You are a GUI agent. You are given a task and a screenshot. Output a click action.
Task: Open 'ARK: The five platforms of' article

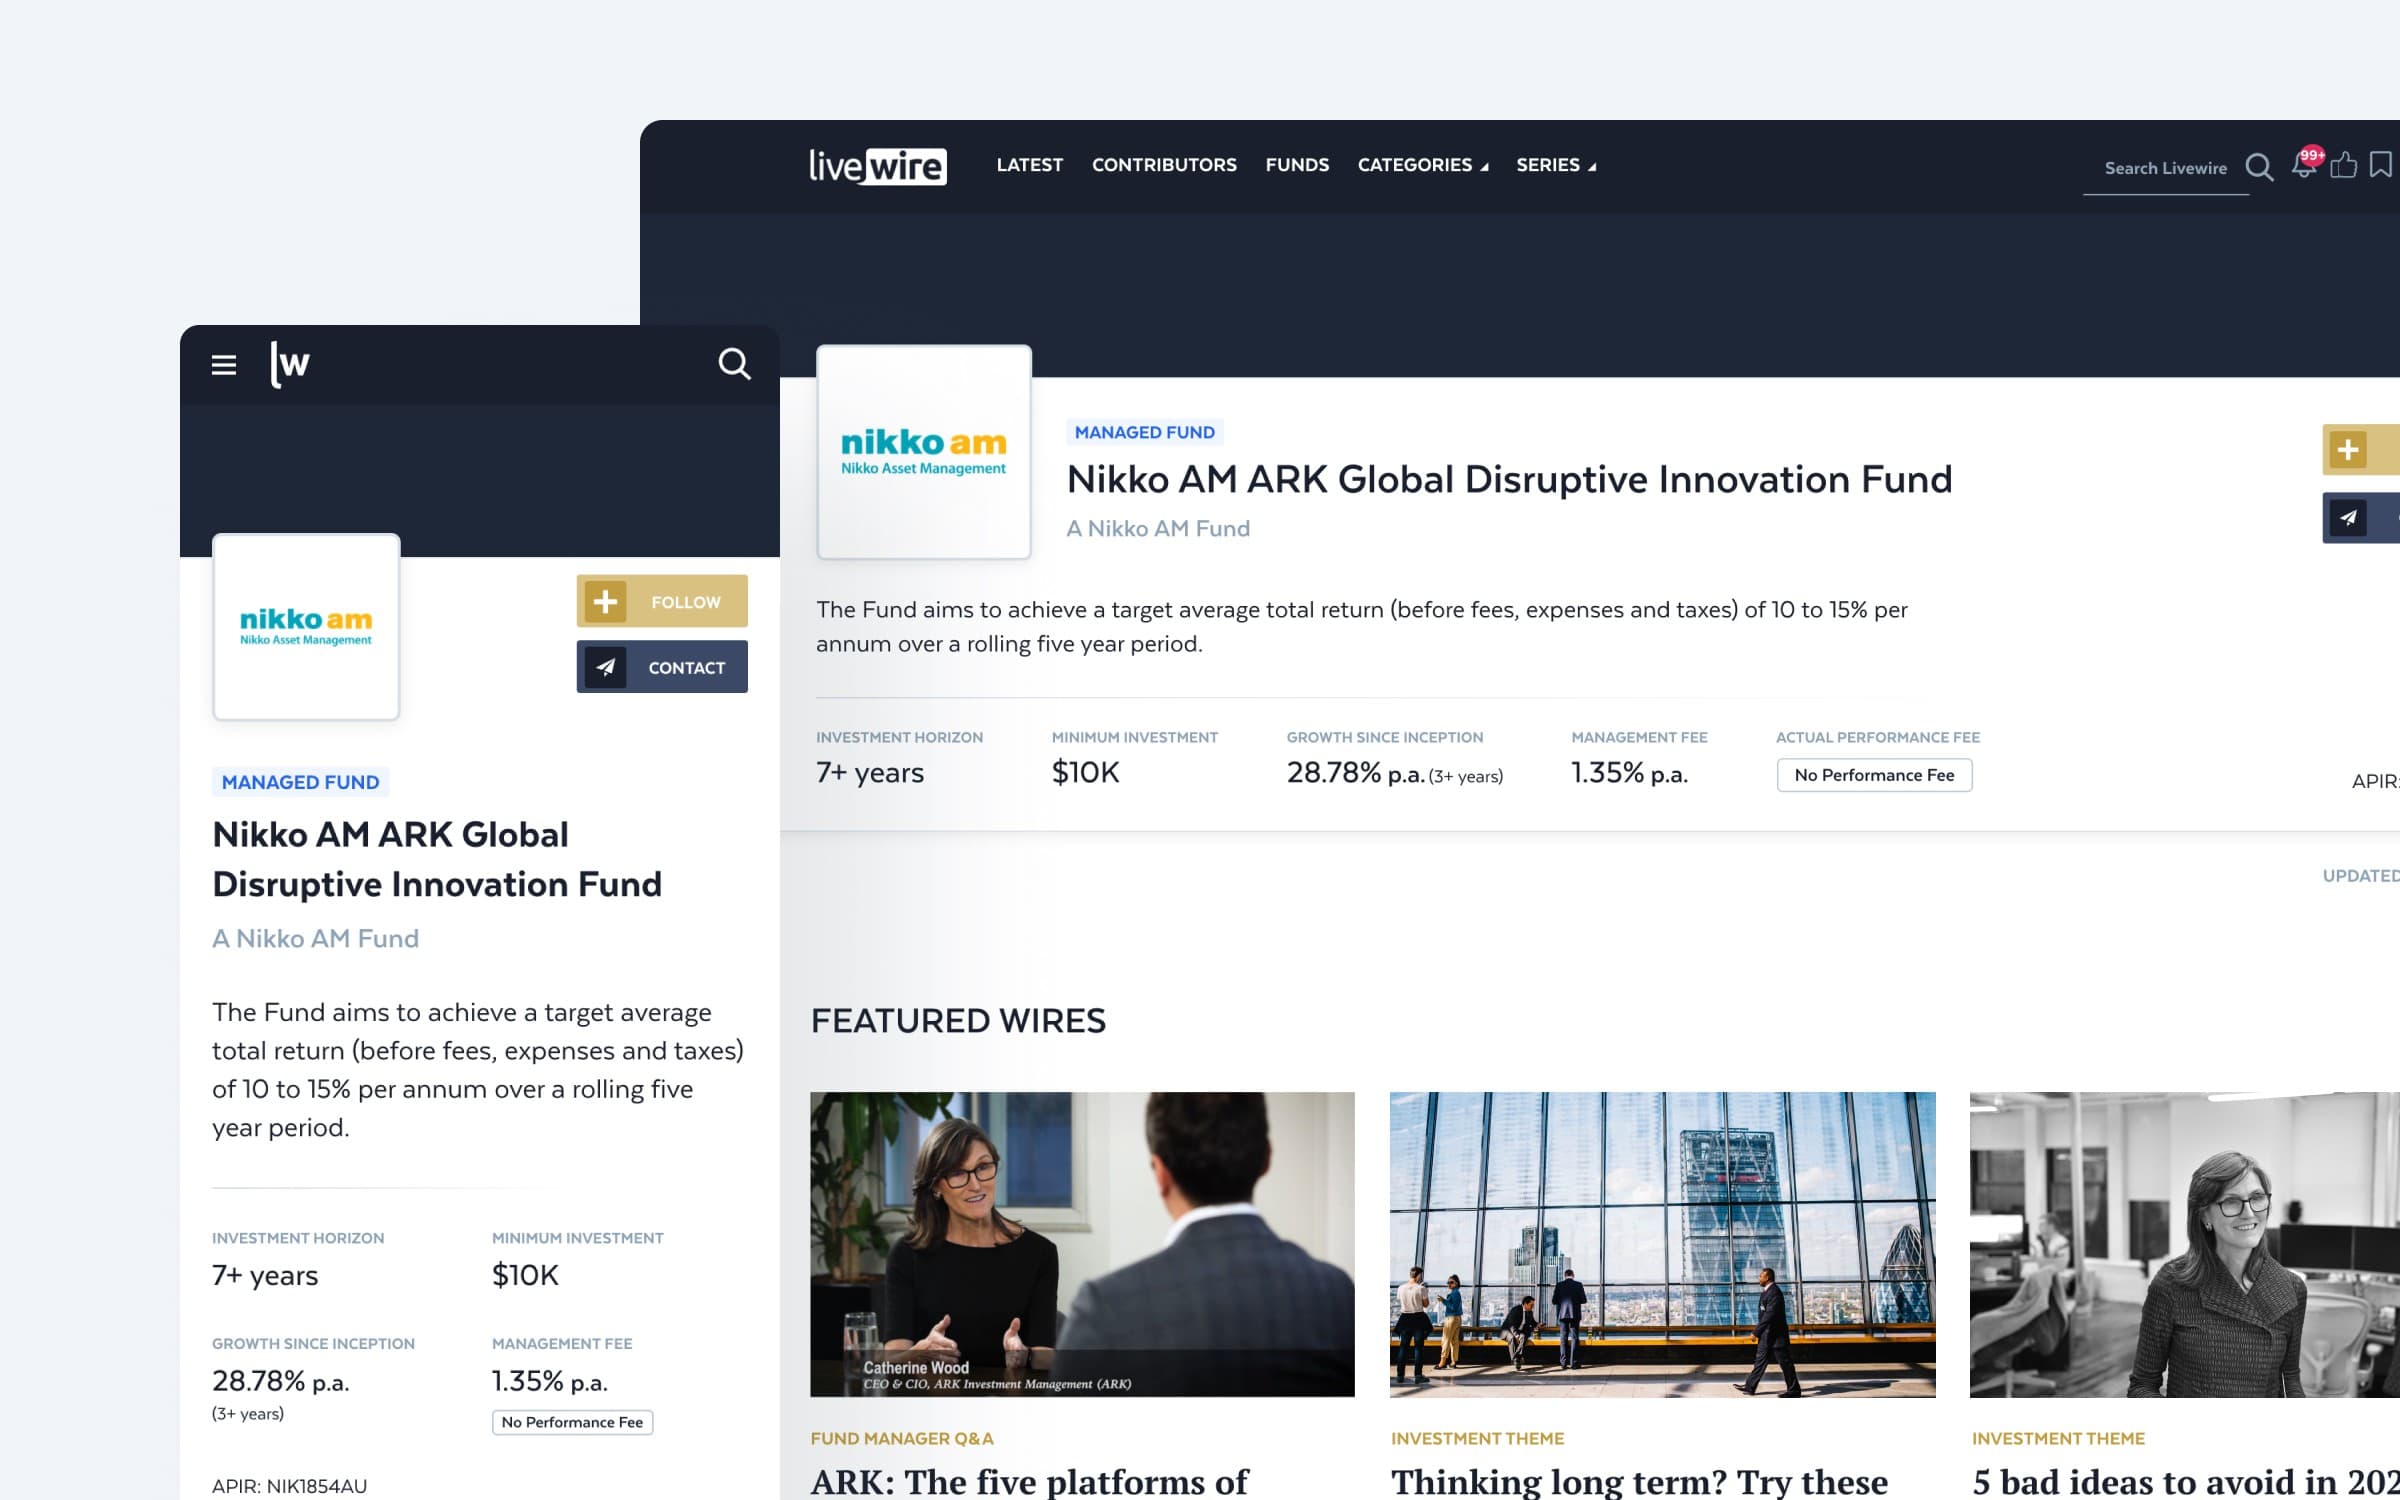click(x=1030, y=1482)
